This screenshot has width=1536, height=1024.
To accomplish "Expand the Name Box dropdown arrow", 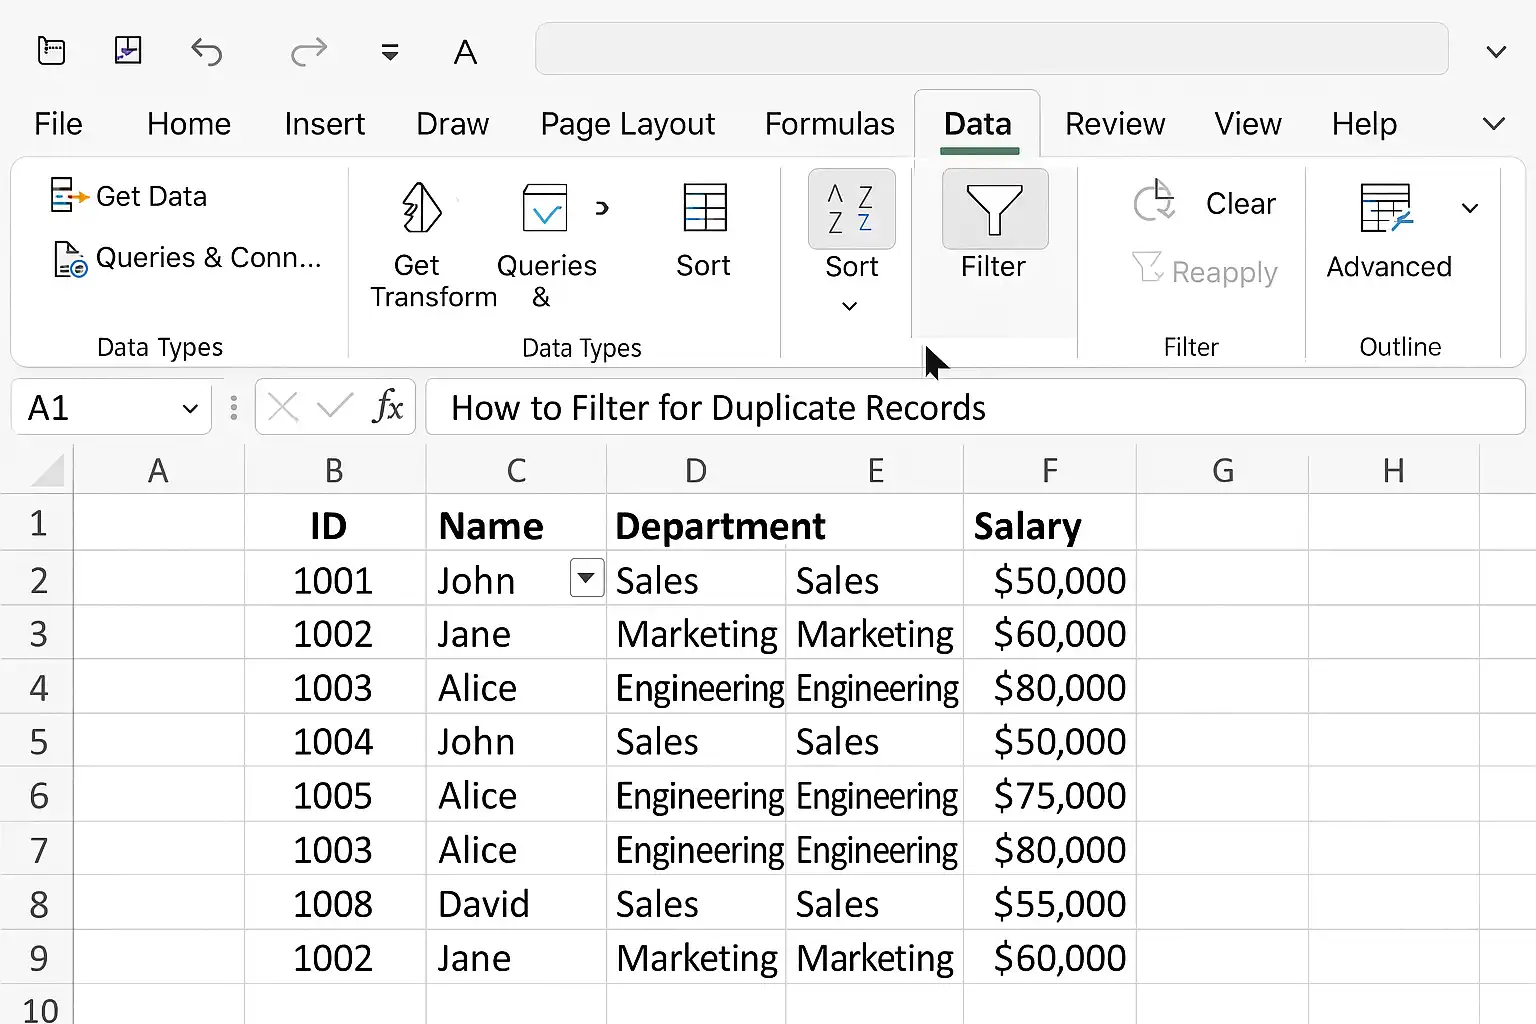I will 190,408.
